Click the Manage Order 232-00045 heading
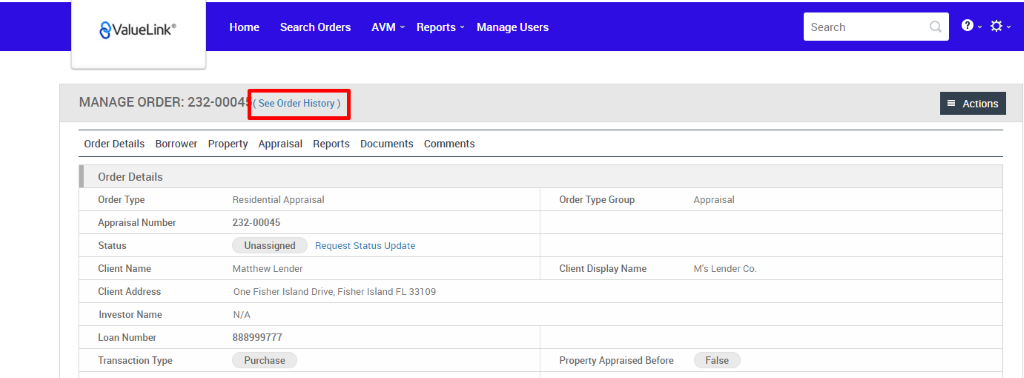The height and width of the screenshot is (378, 1024). [x=165, y=103]
